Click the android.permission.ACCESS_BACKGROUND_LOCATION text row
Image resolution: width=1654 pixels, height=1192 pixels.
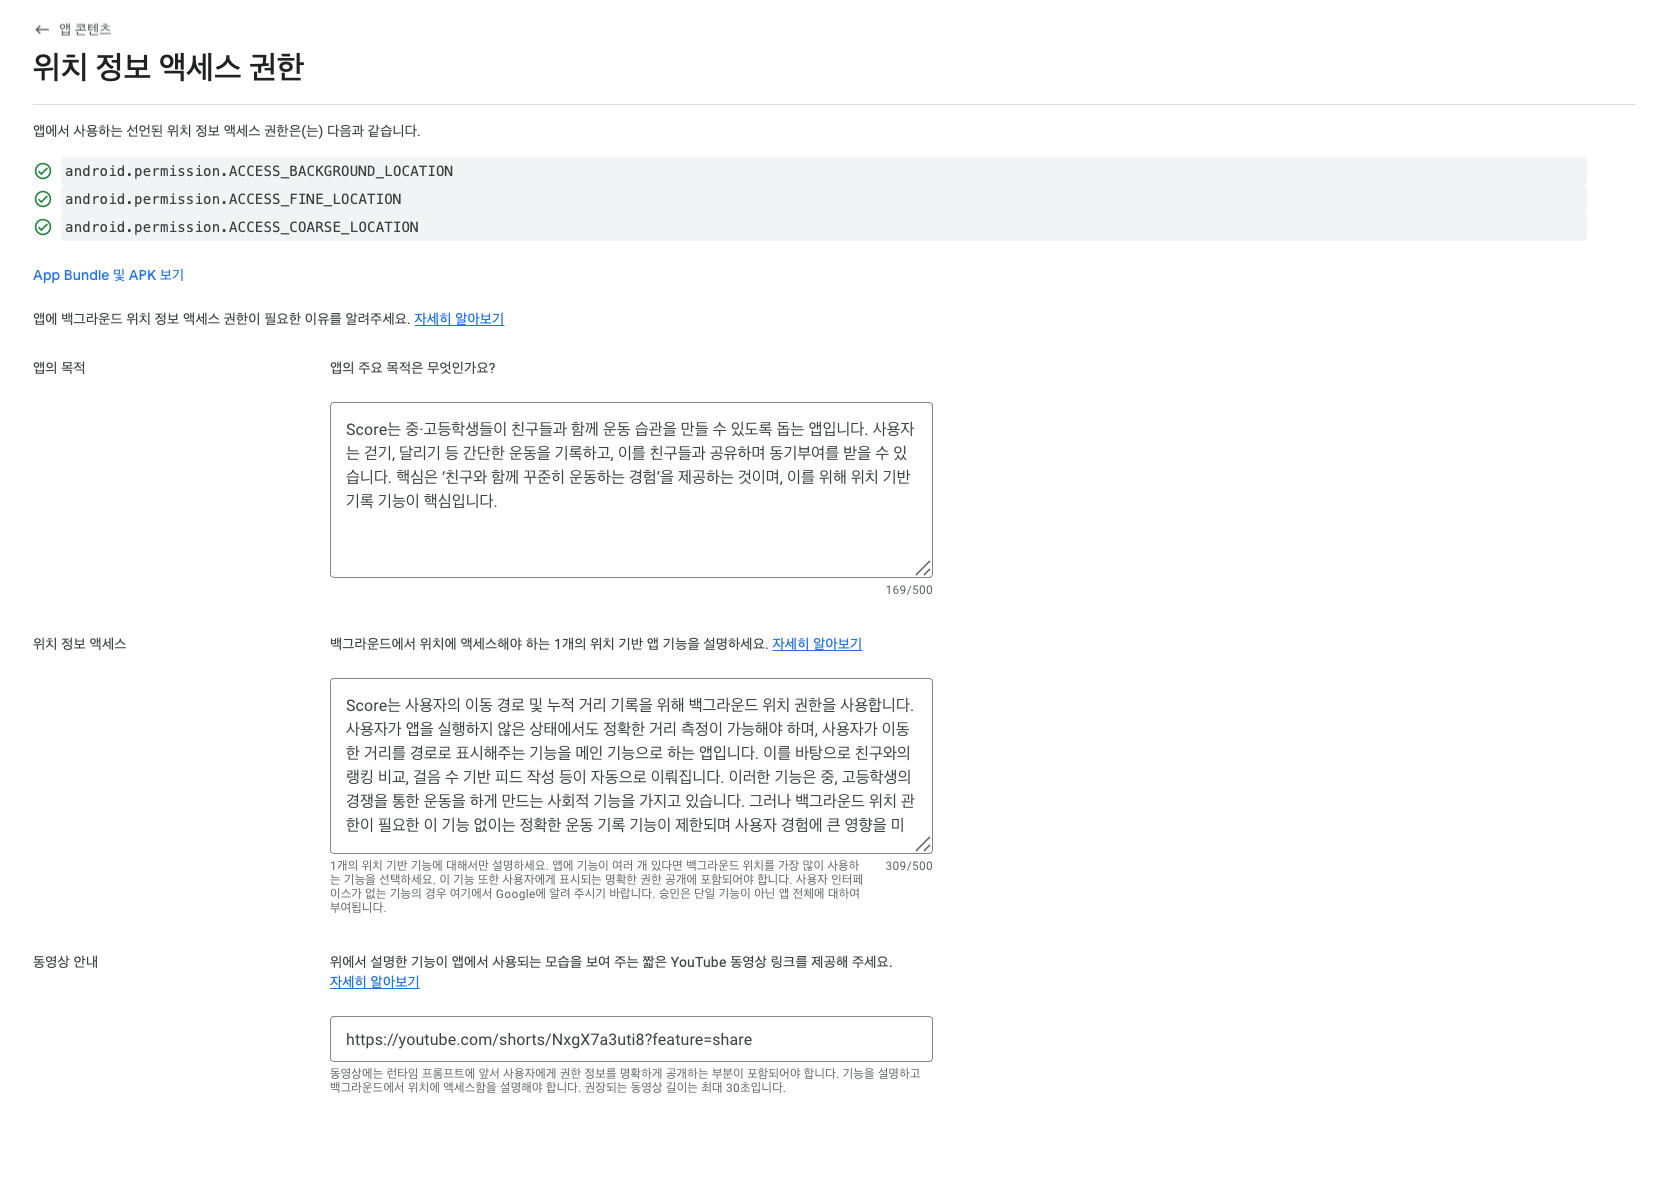point(823,171)
